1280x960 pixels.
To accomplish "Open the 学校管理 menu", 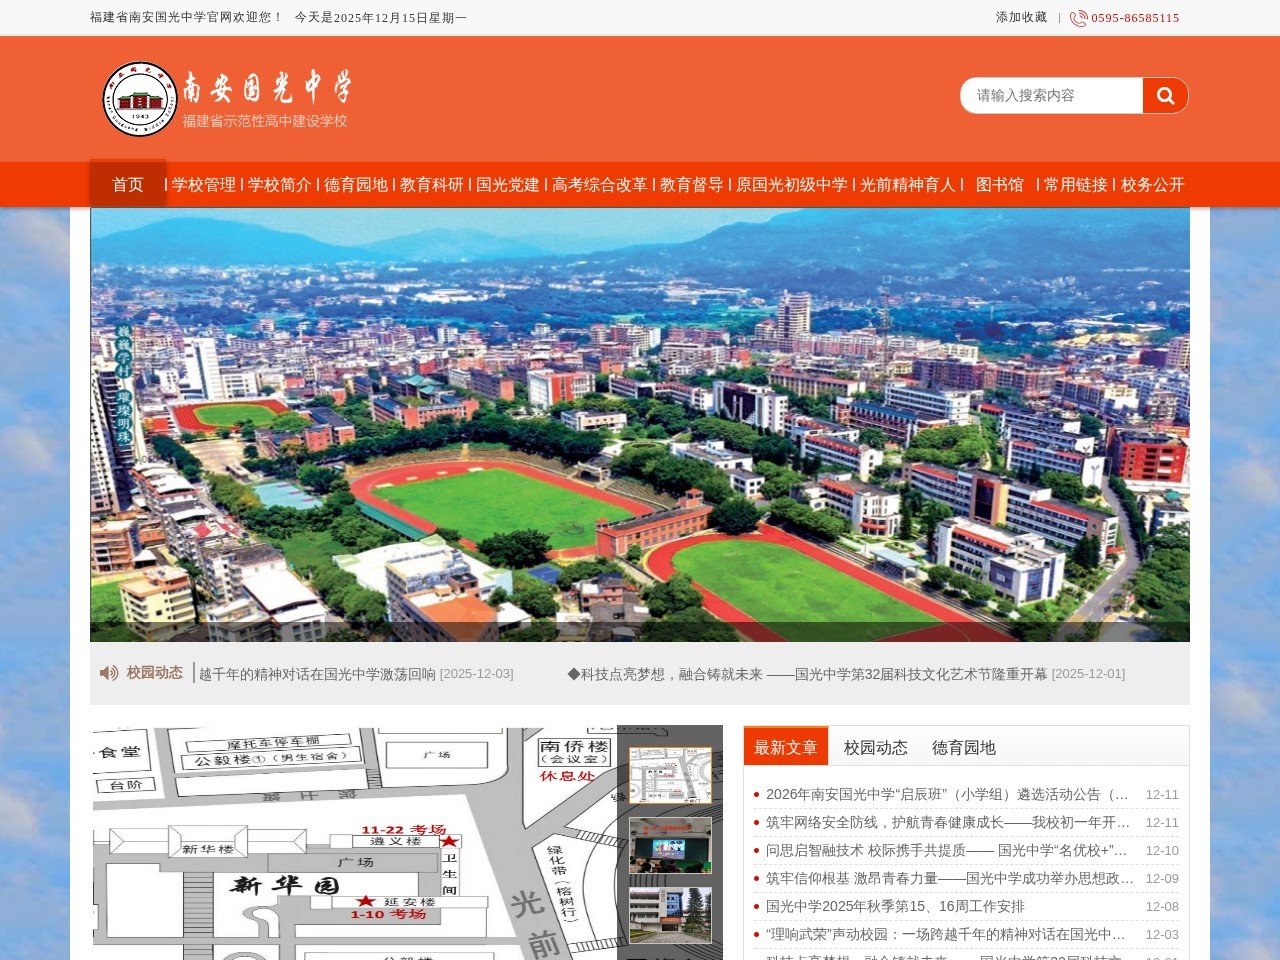I will click(204, 185).
